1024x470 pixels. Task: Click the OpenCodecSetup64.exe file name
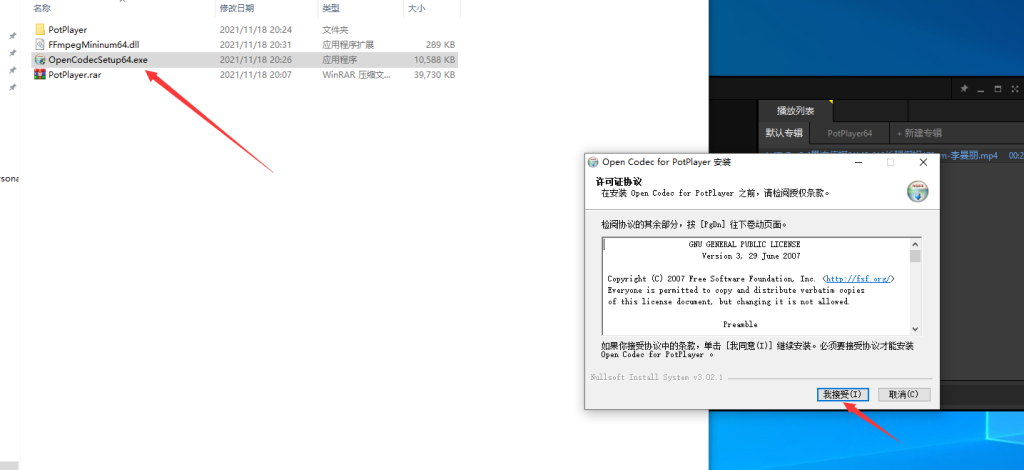coord(98,59)
